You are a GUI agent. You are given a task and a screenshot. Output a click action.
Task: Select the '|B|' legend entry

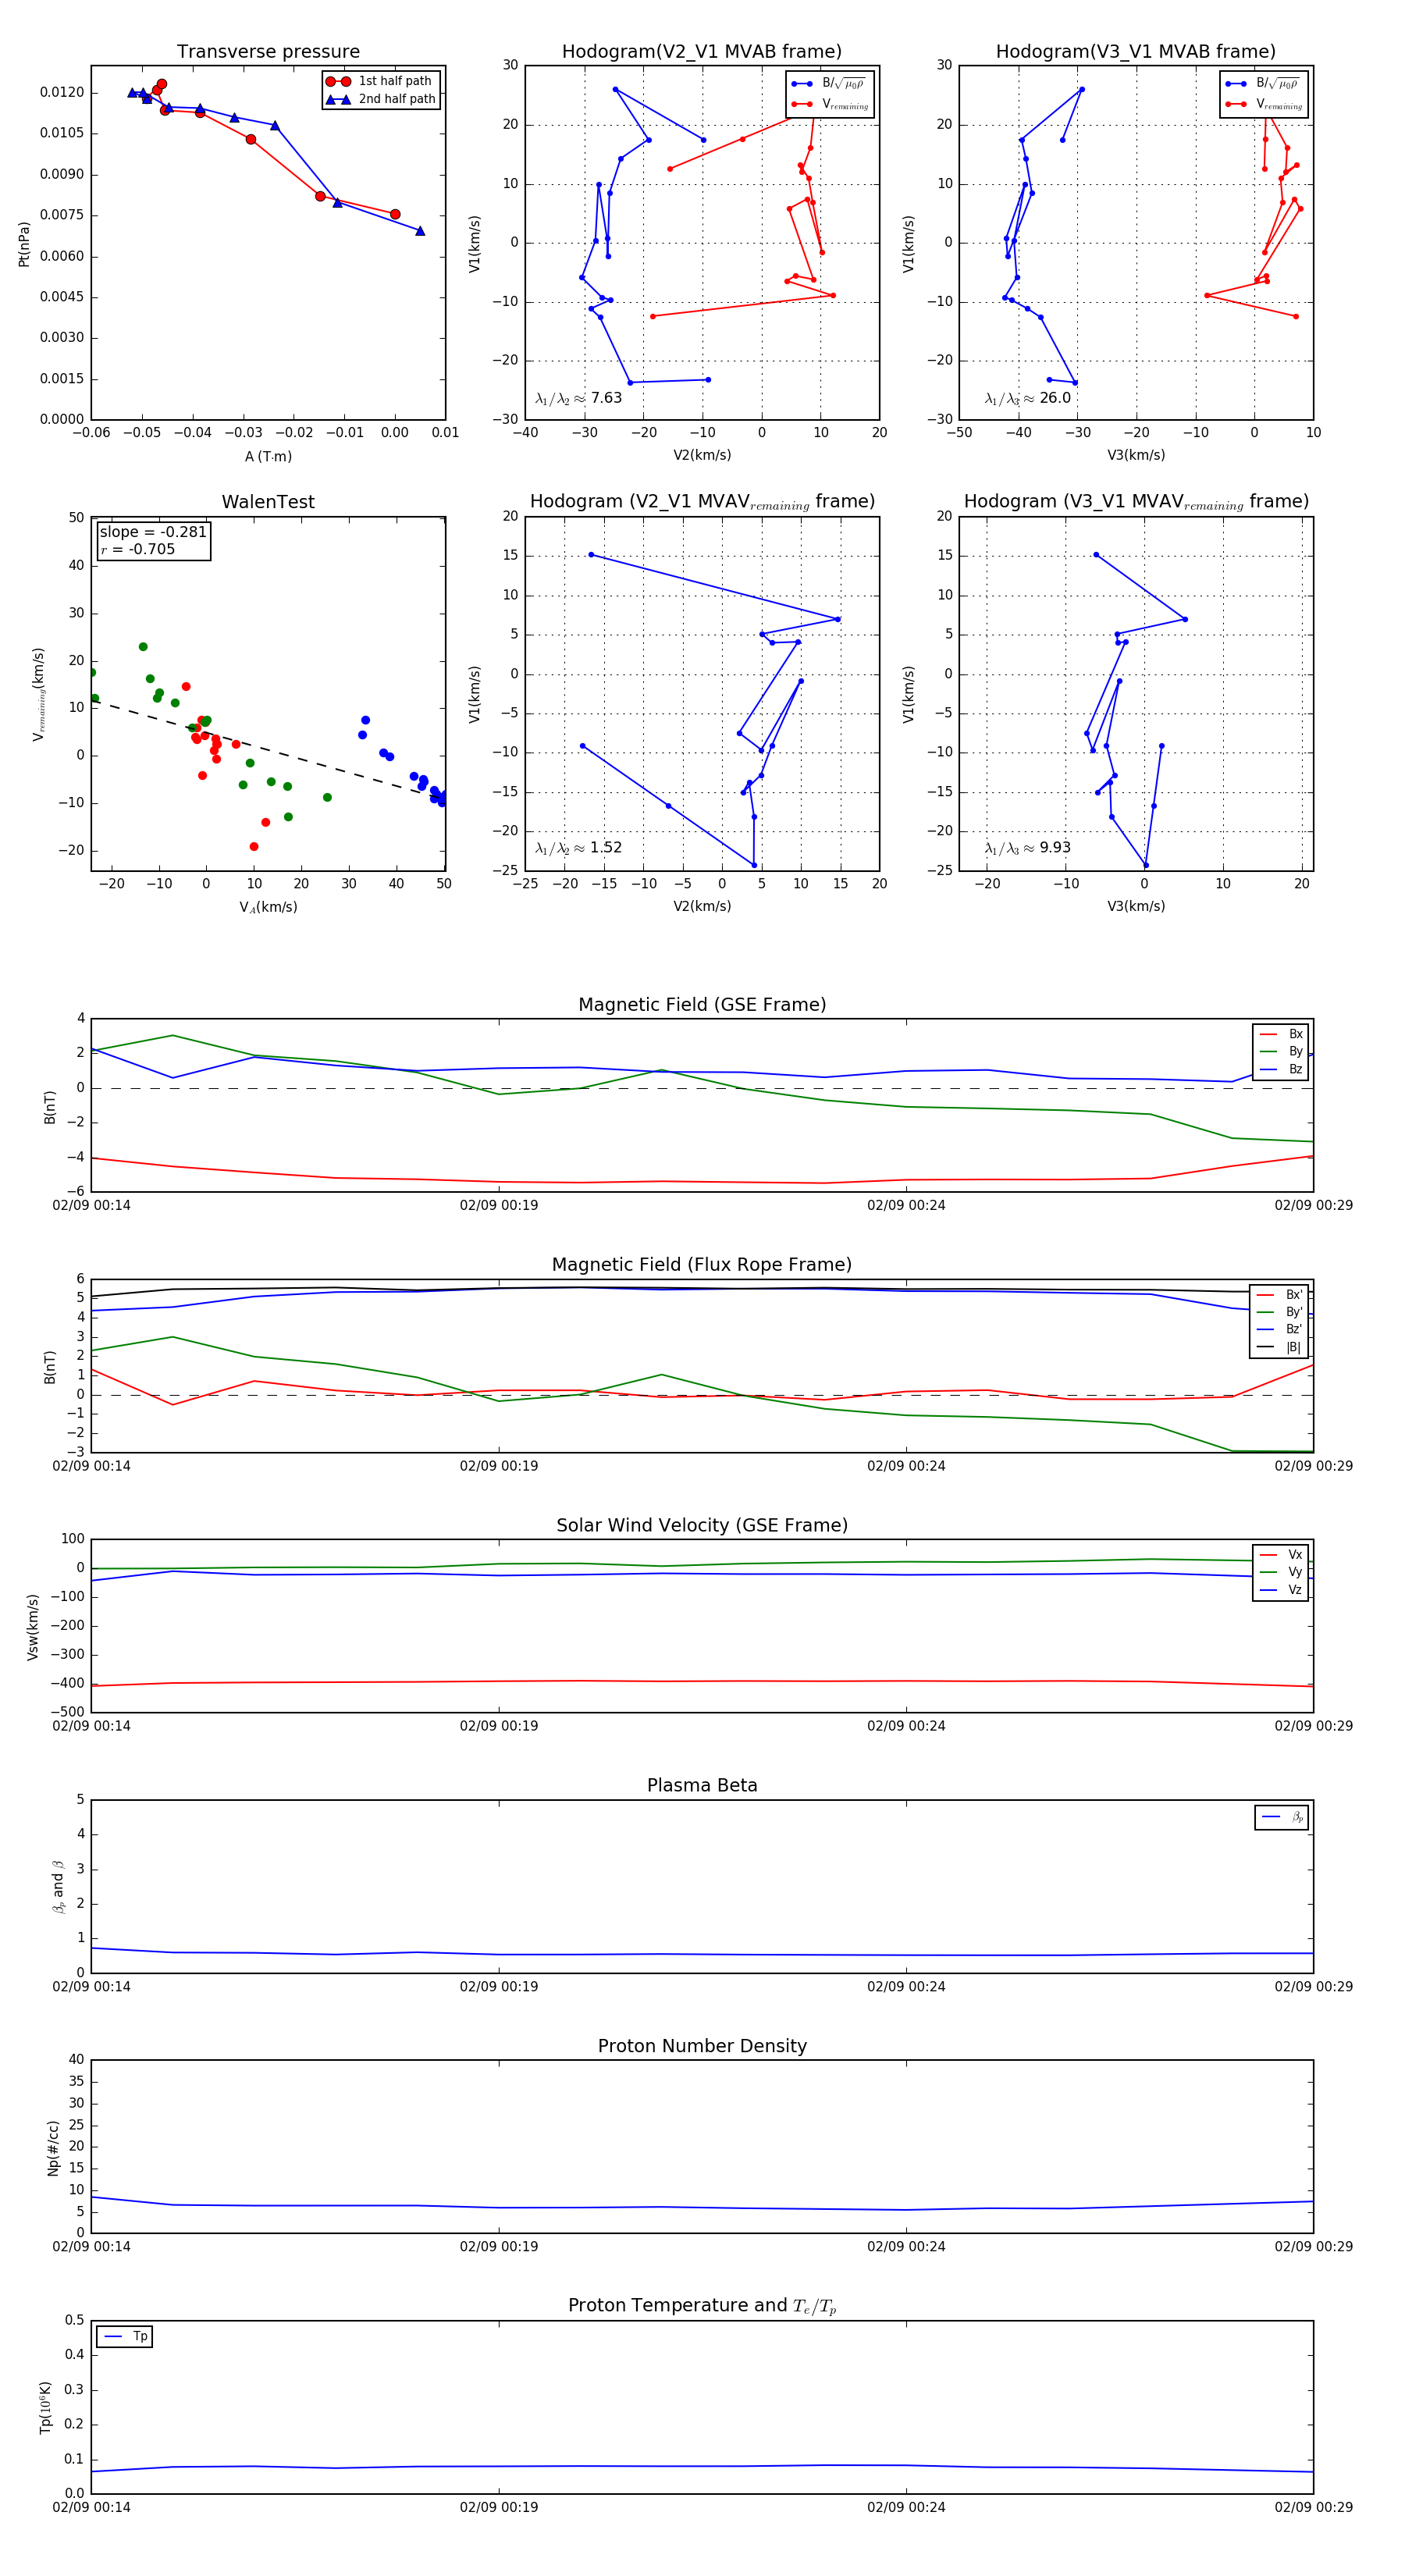coord(1280,1347)
